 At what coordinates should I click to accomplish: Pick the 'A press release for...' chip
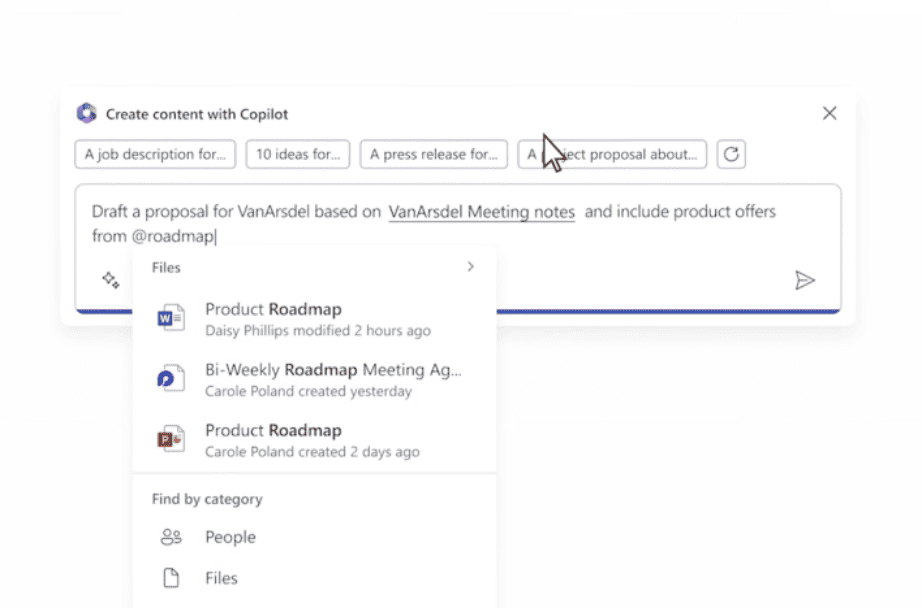click(433, 154)
